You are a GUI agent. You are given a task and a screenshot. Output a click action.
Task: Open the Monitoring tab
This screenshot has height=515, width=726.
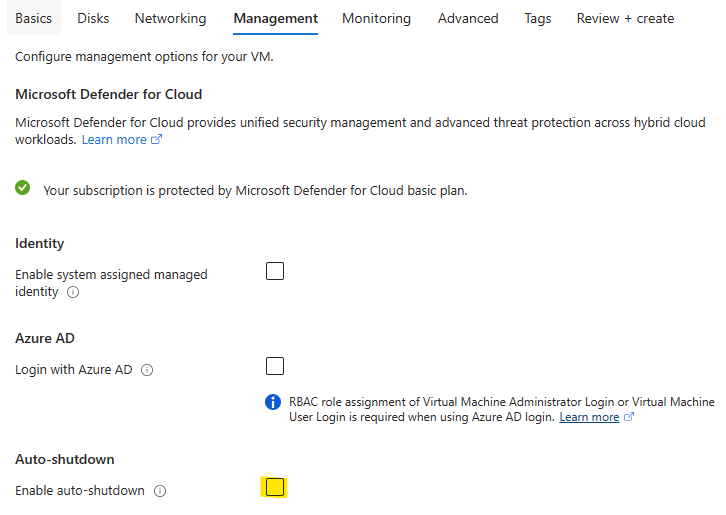click(376, 19)
